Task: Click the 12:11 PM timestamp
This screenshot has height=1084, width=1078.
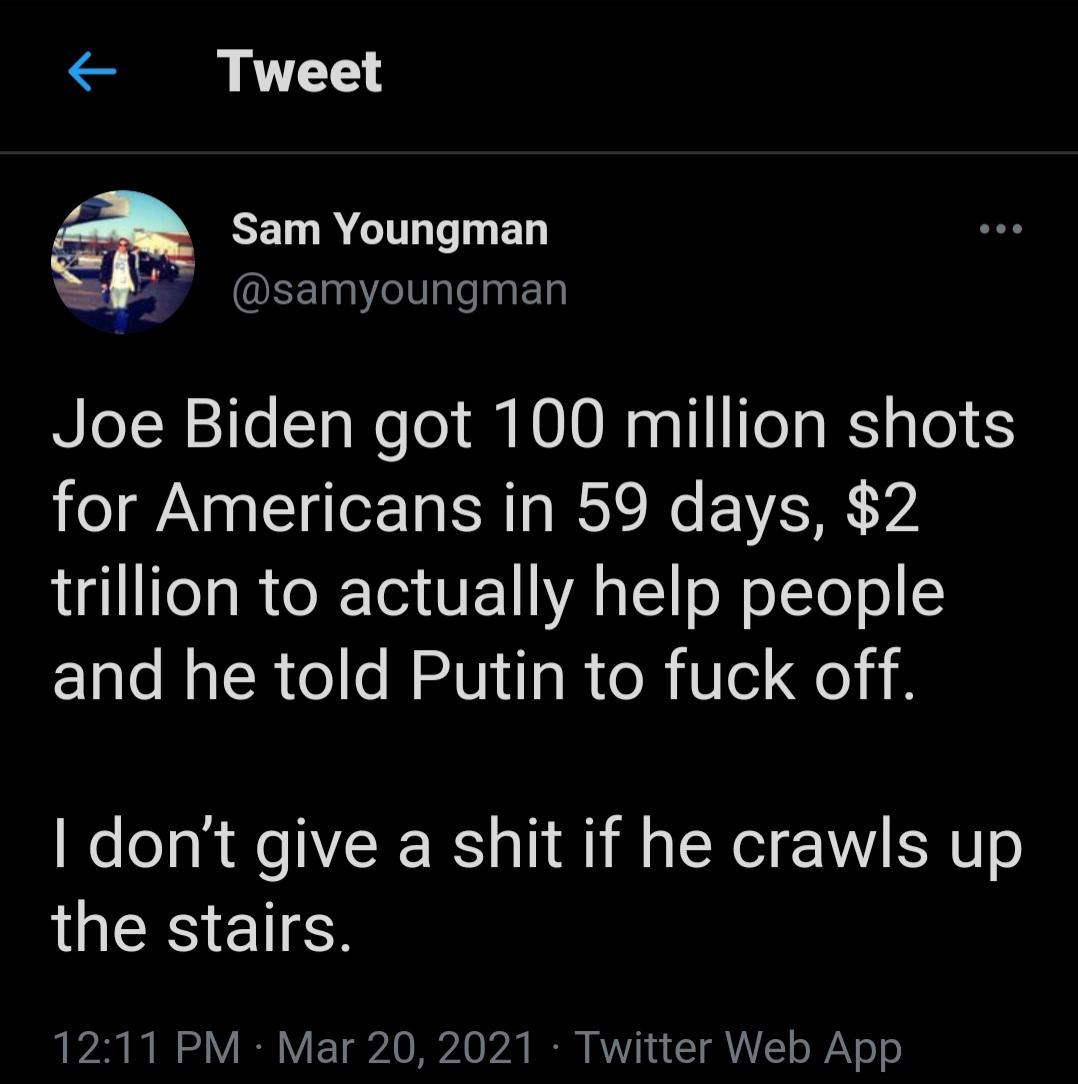Action: [x=146, y=1048]
